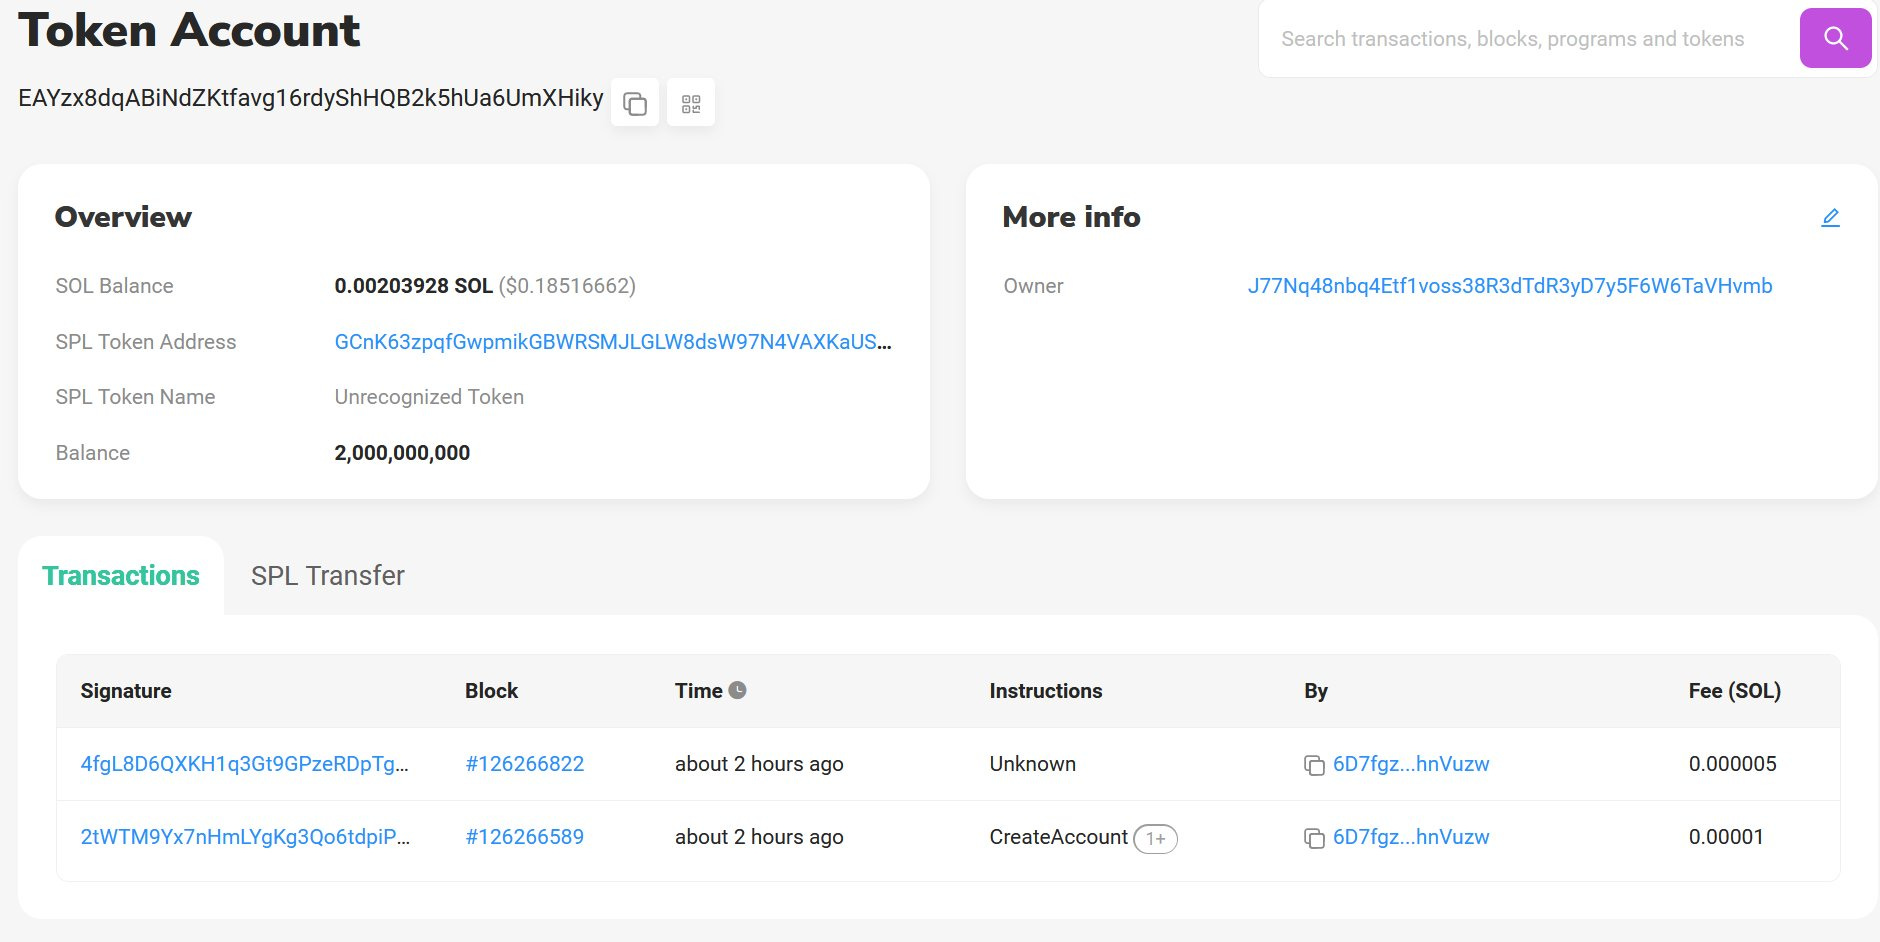Click the time of transaction 2tWTM9Yx7n
This screenshot has width=1880, height=942.
759,837
